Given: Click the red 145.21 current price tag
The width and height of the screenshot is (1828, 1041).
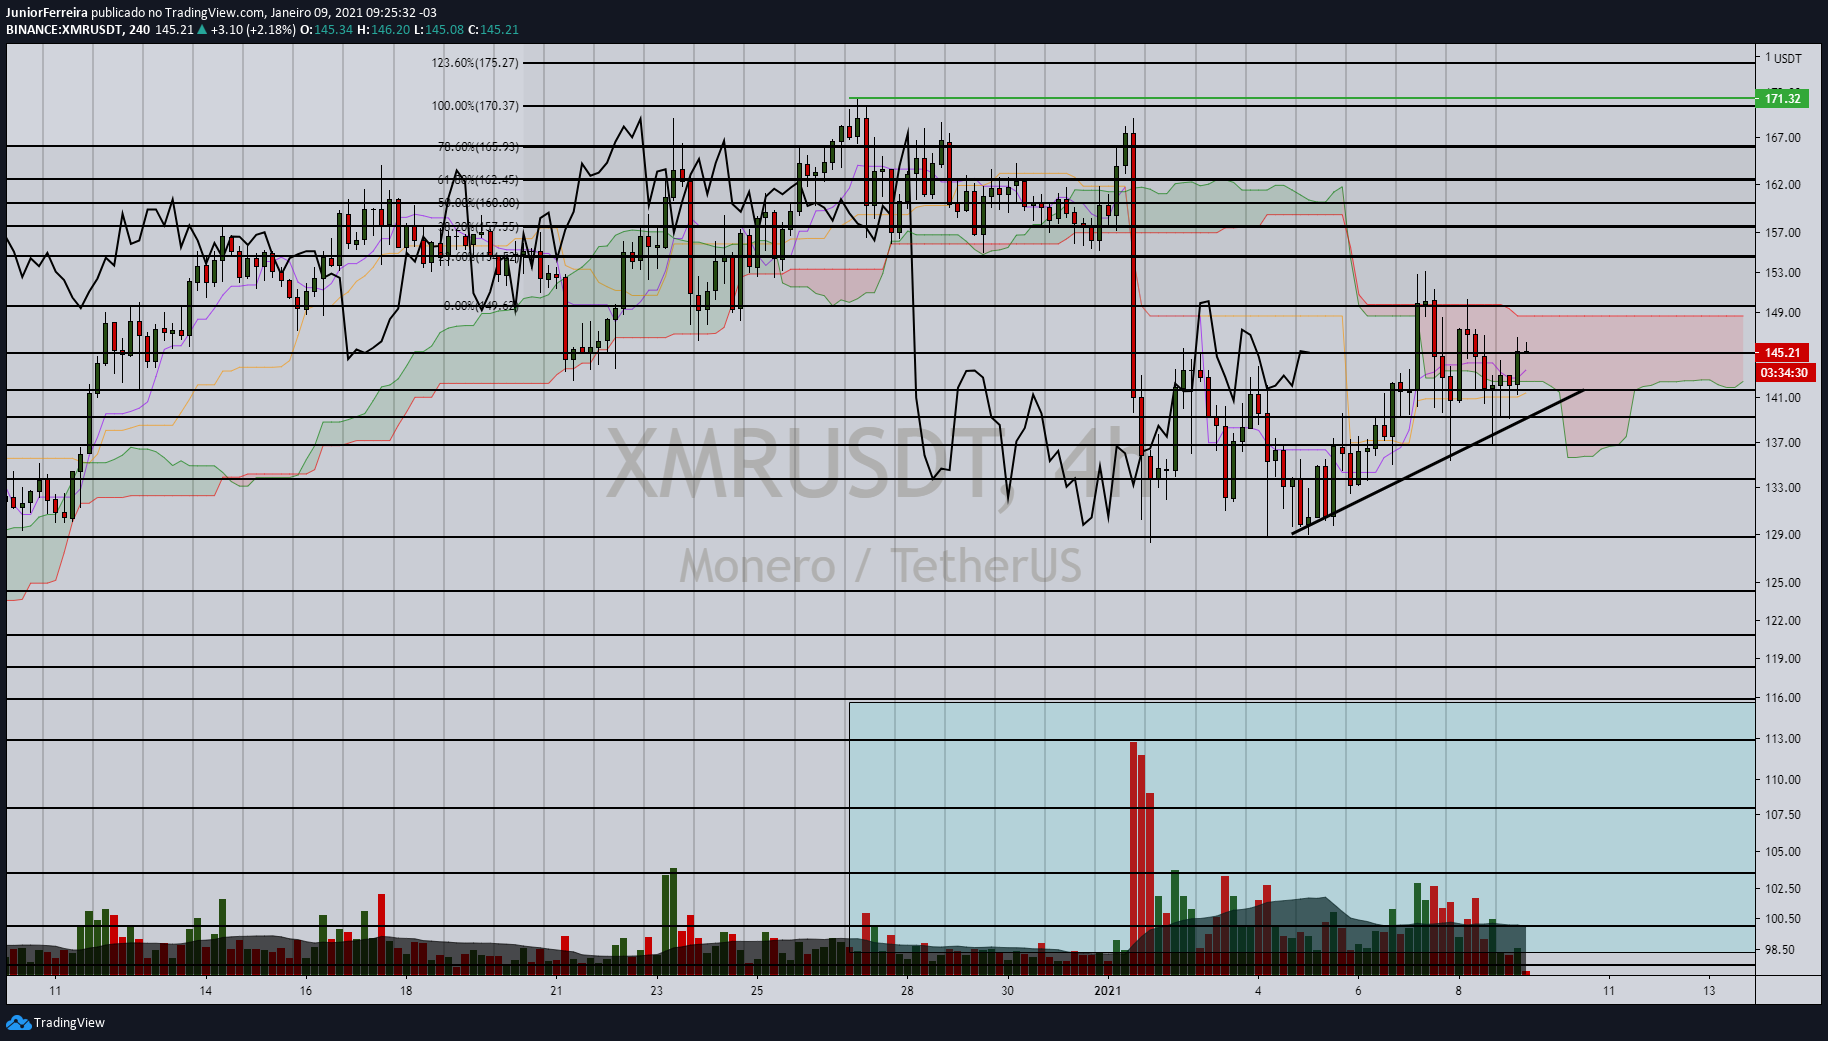Looking at the screenshot, I should (1782, 352).
